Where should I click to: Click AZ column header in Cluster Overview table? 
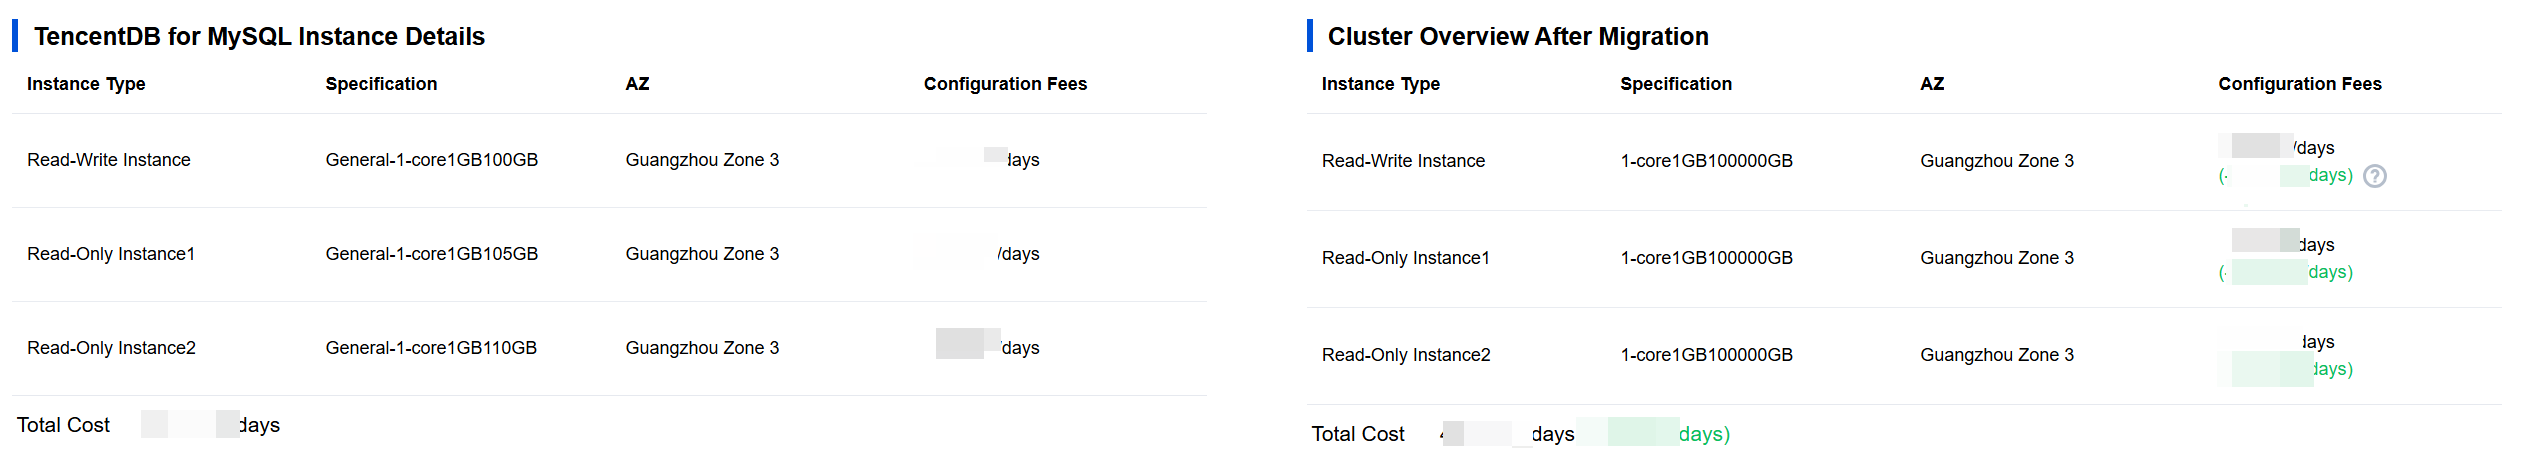pyautogui.click(x=1931, y=84)
